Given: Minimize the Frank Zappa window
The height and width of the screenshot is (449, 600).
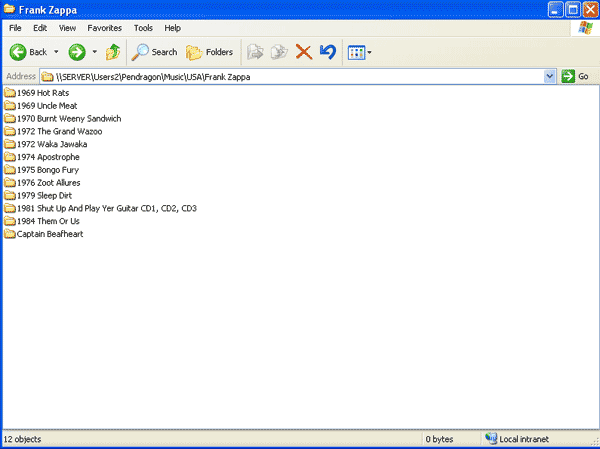Looking at the screenshot, I should coord(556,10).
